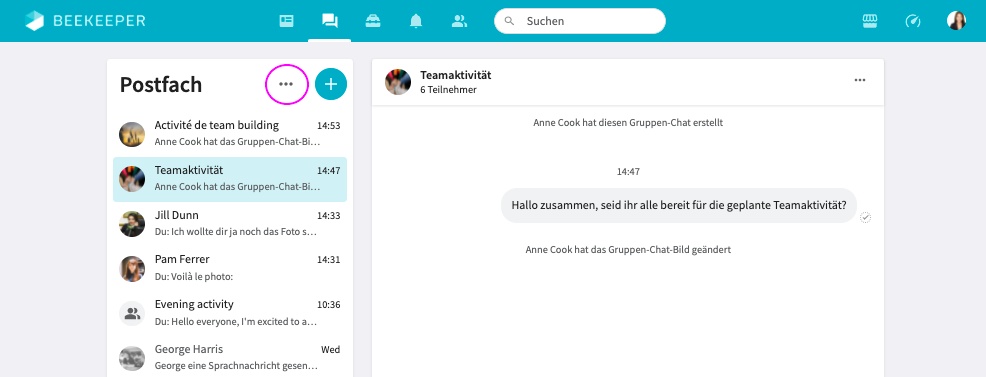Open the marketplace store icon
986x377 pixels.
click(870, 21)
